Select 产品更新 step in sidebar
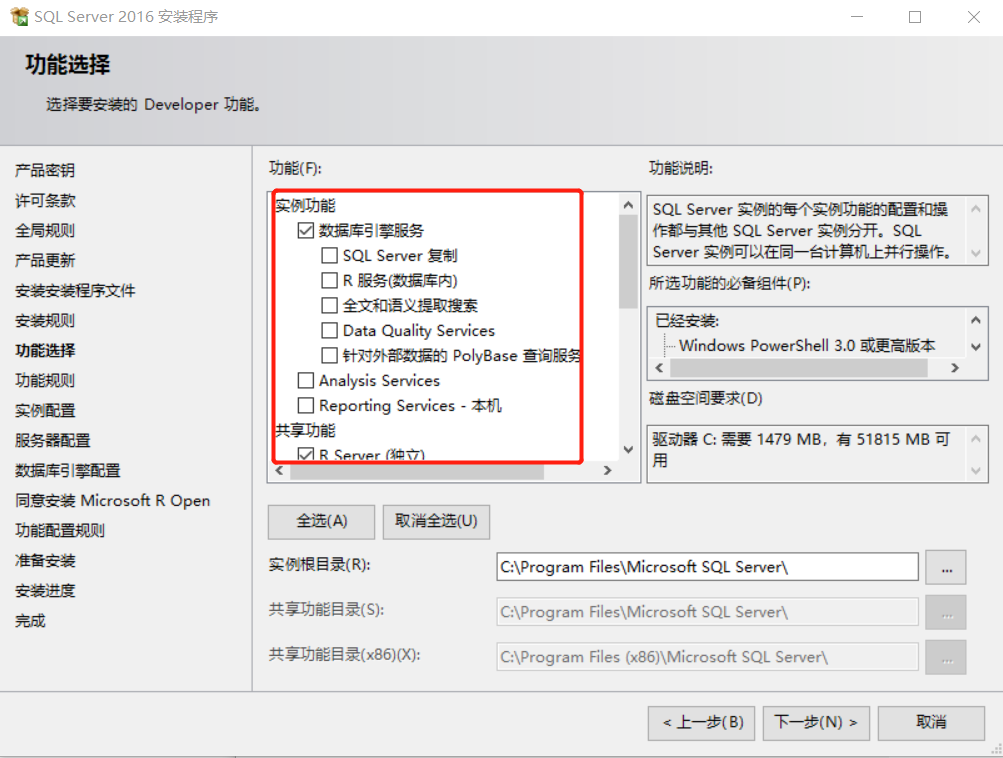The height and width of the screenshot is (758, 1003). click(45, 260)
